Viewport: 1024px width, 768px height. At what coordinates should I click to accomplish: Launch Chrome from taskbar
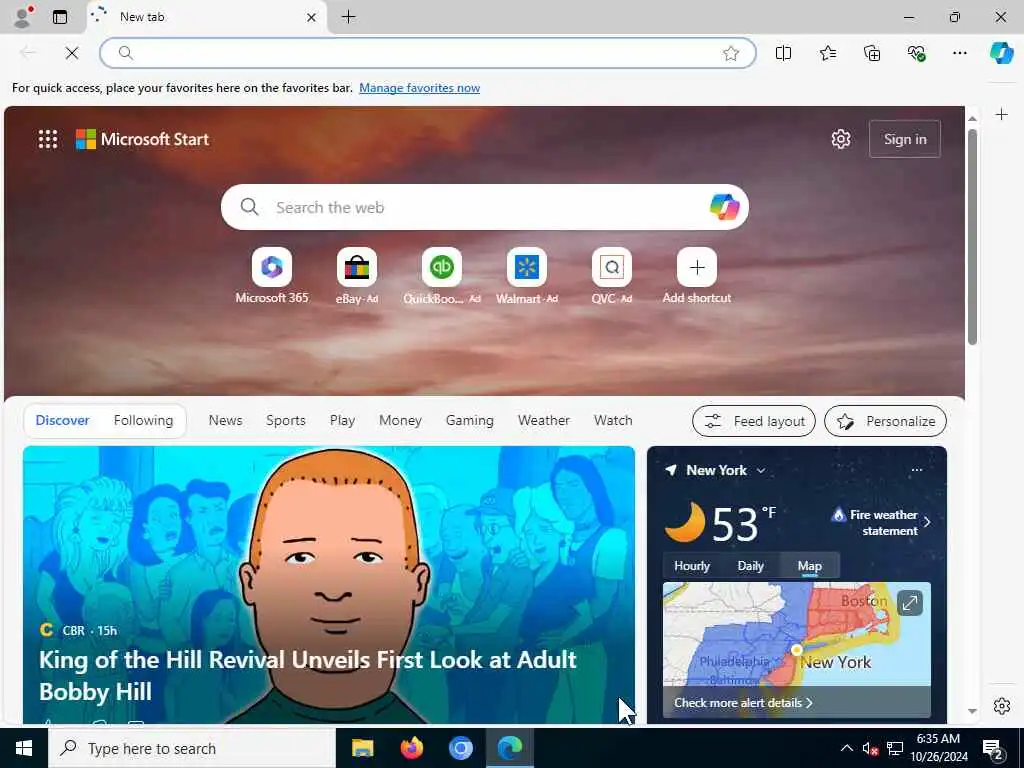click(x=460, y=748)
